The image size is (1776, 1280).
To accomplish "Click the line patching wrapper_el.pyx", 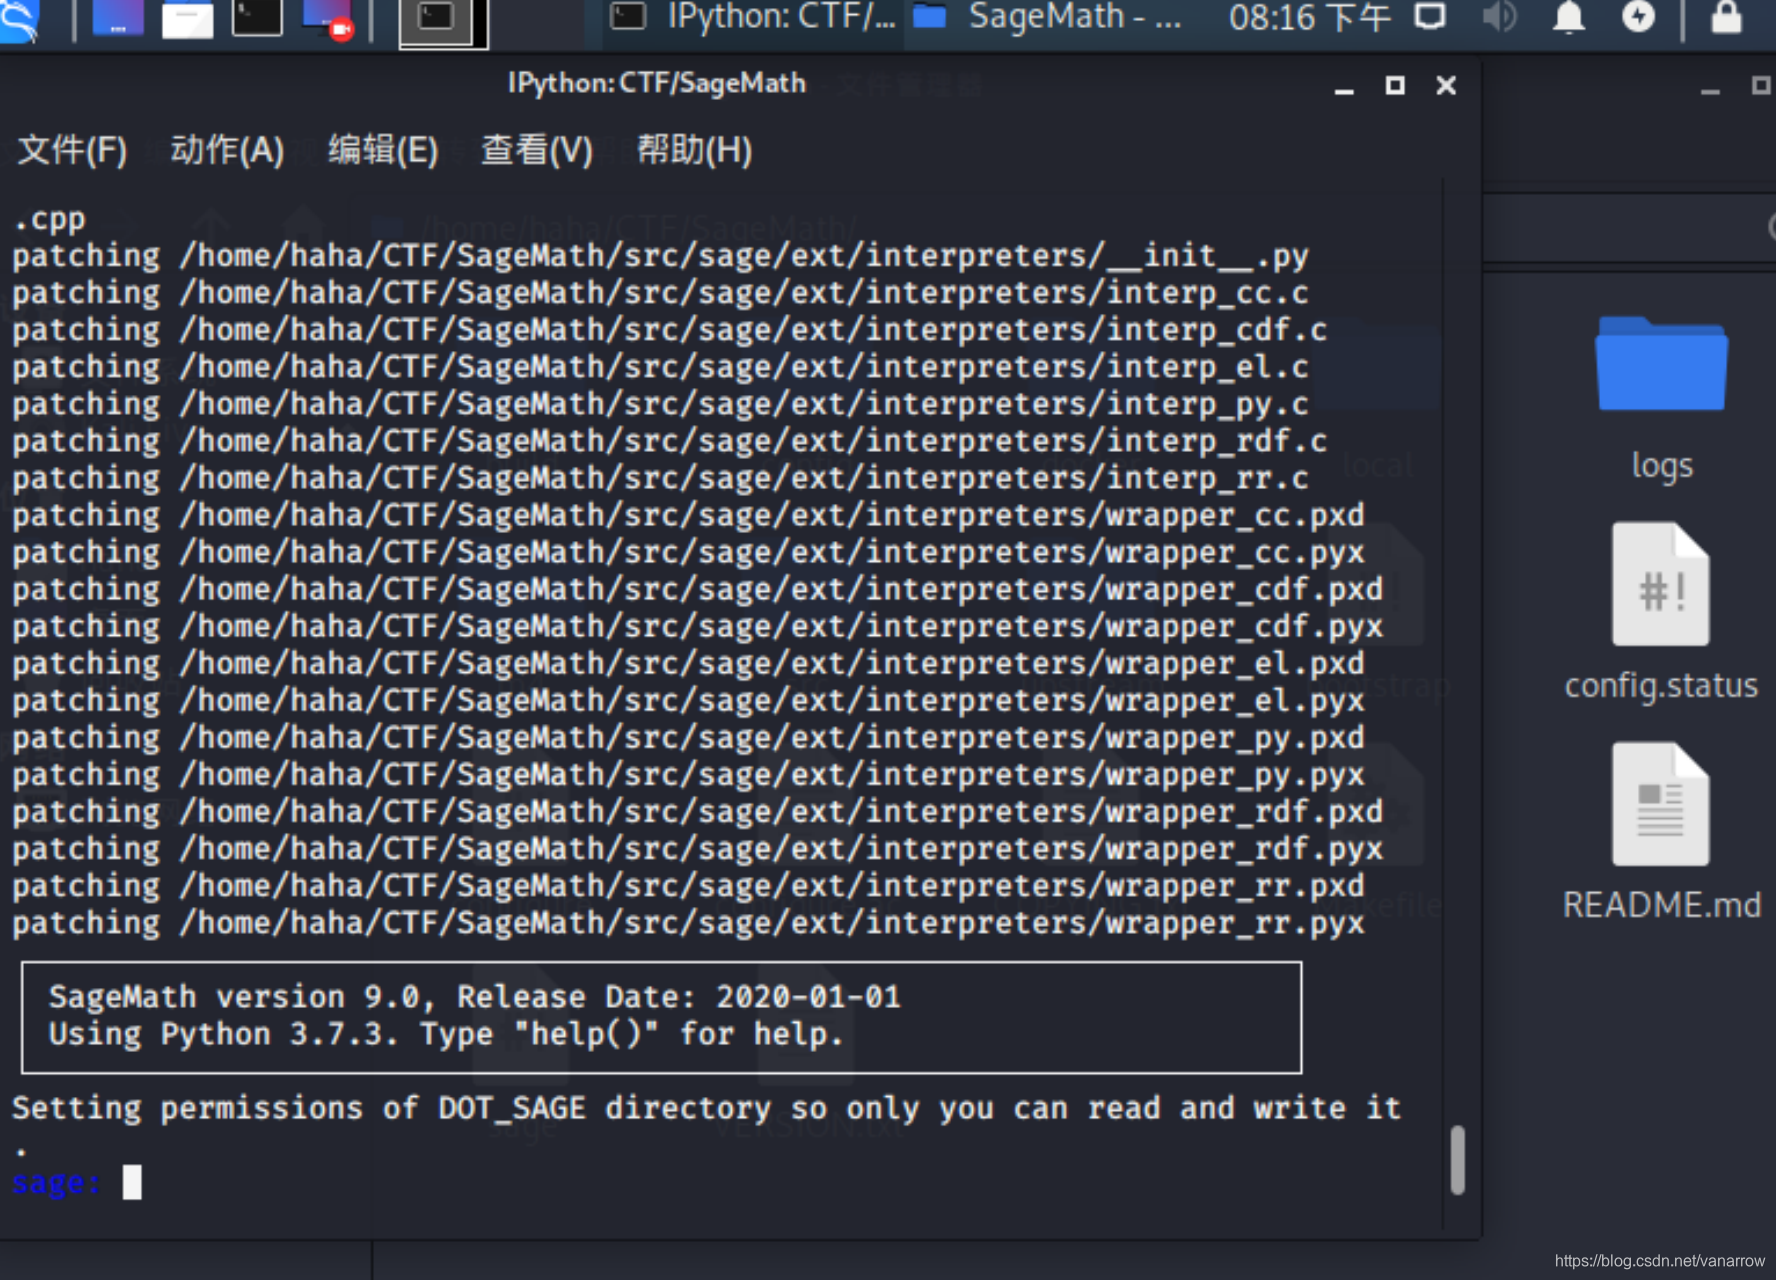I will (x=688, y=701).
